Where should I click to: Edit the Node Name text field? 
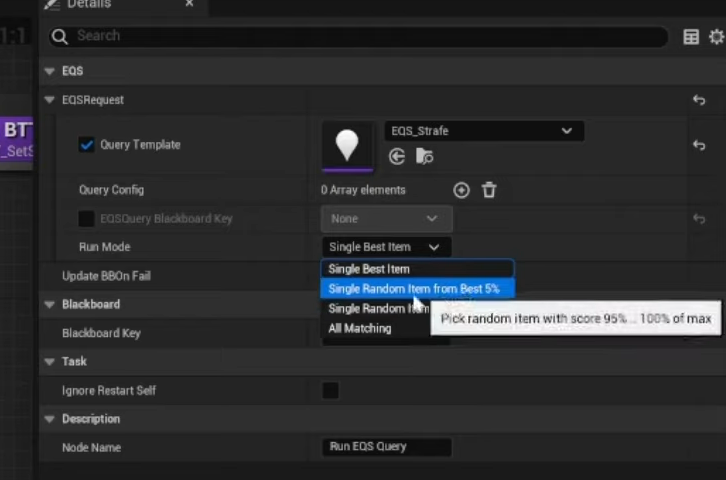click(387, 447)
